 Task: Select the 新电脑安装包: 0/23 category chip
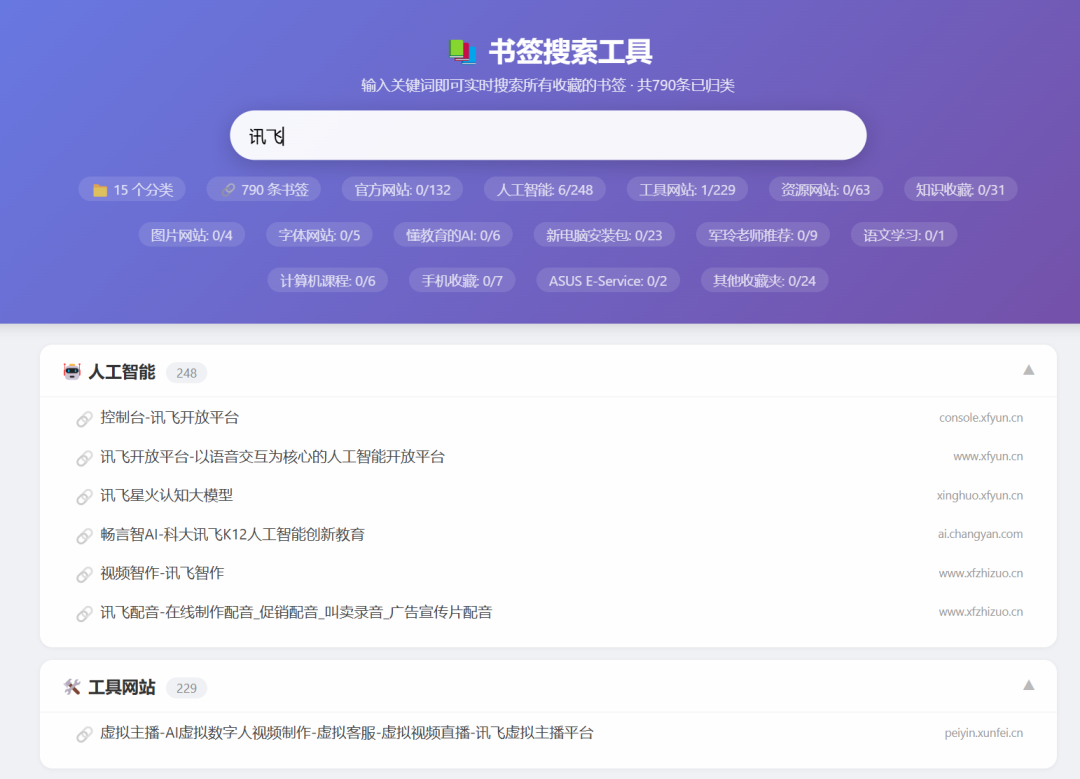pyautogui.click(x=604, y=235)
